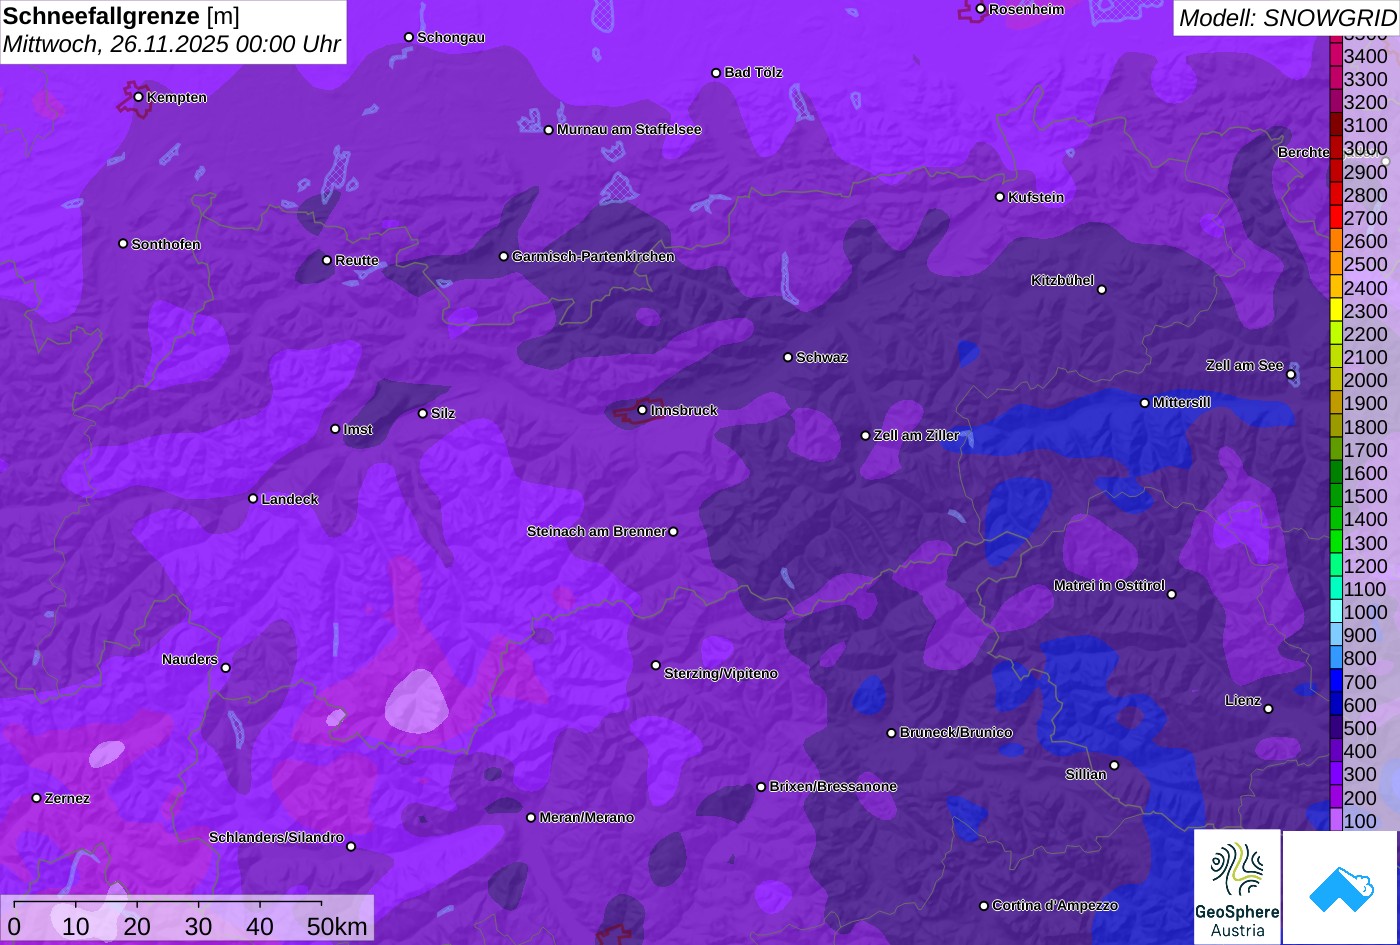Viewport: 1400px width, 945px height.
Task: Select the Kempten city label
Action: [x=177, y=97]
